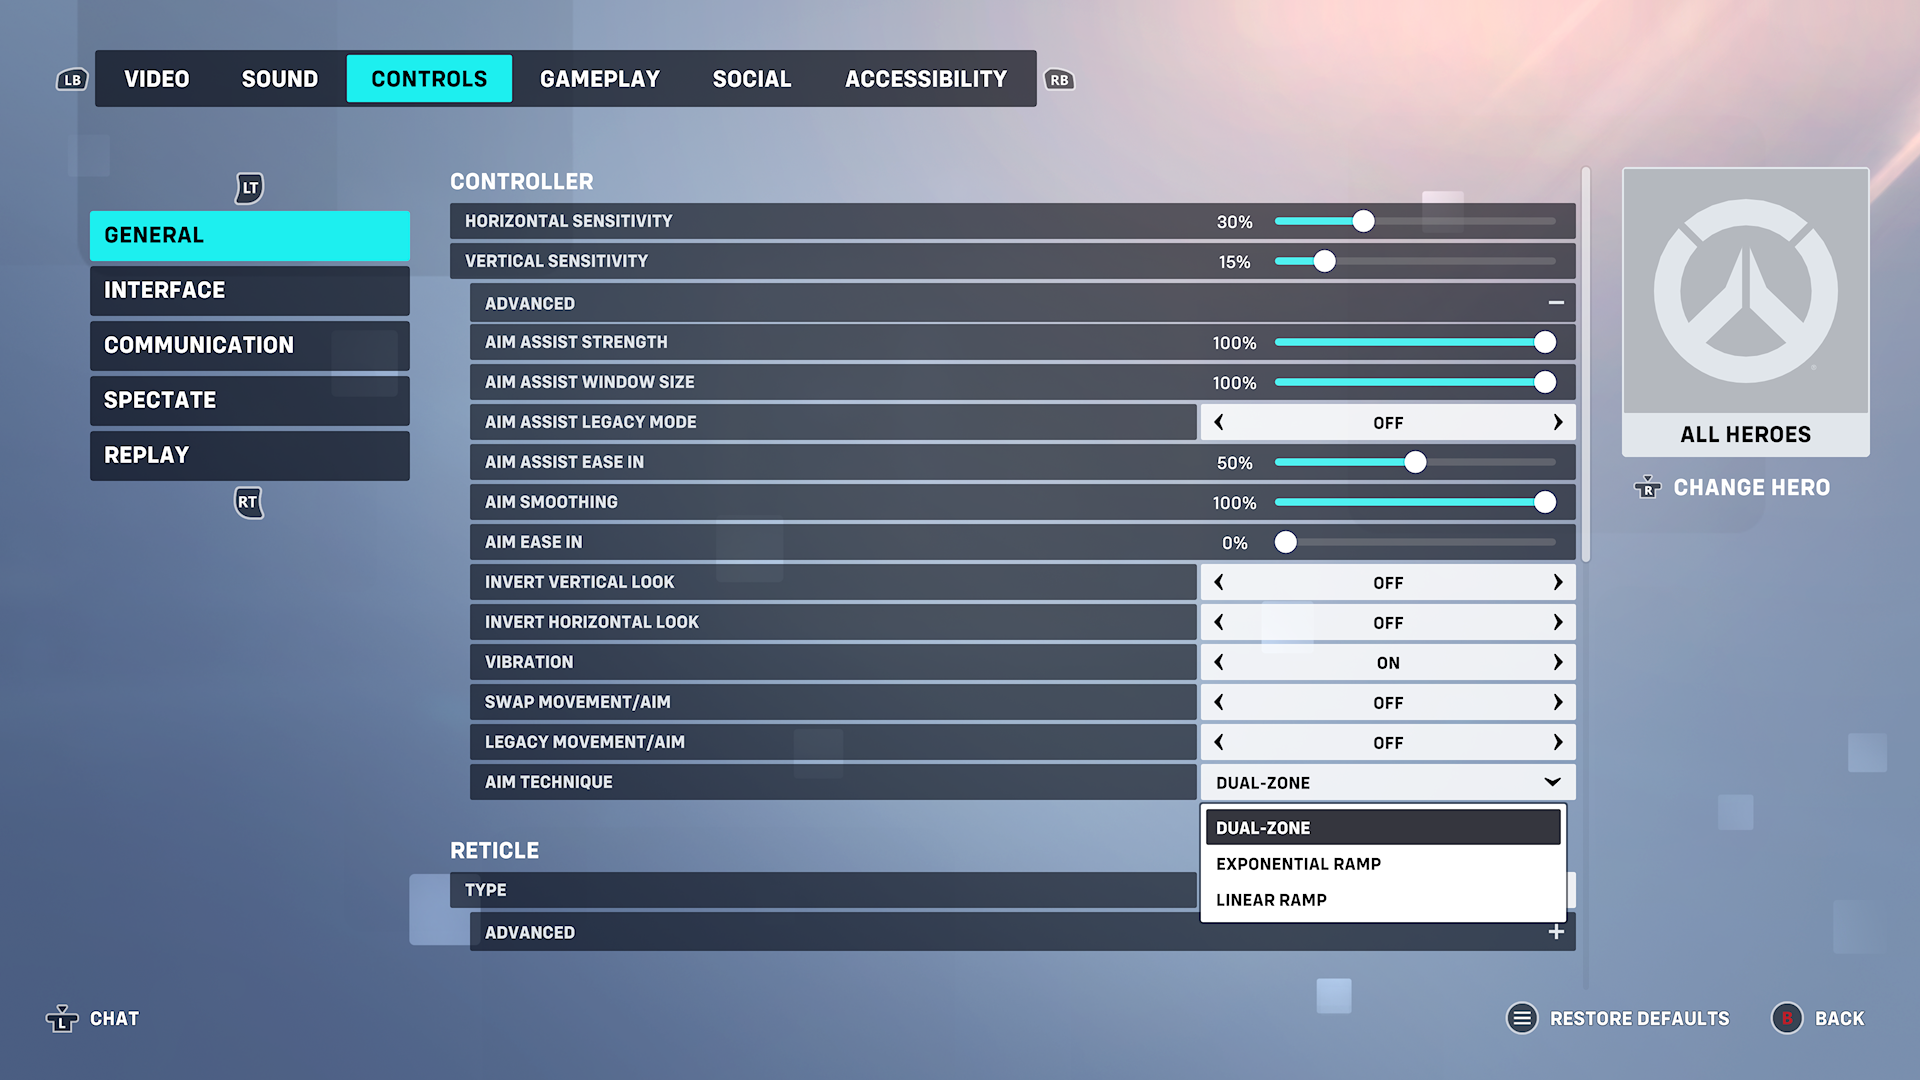Screen dimensions: 1920x1080
Task: Expand the RETICLE ADVANCED section
Action: (x=1557, y=932)
